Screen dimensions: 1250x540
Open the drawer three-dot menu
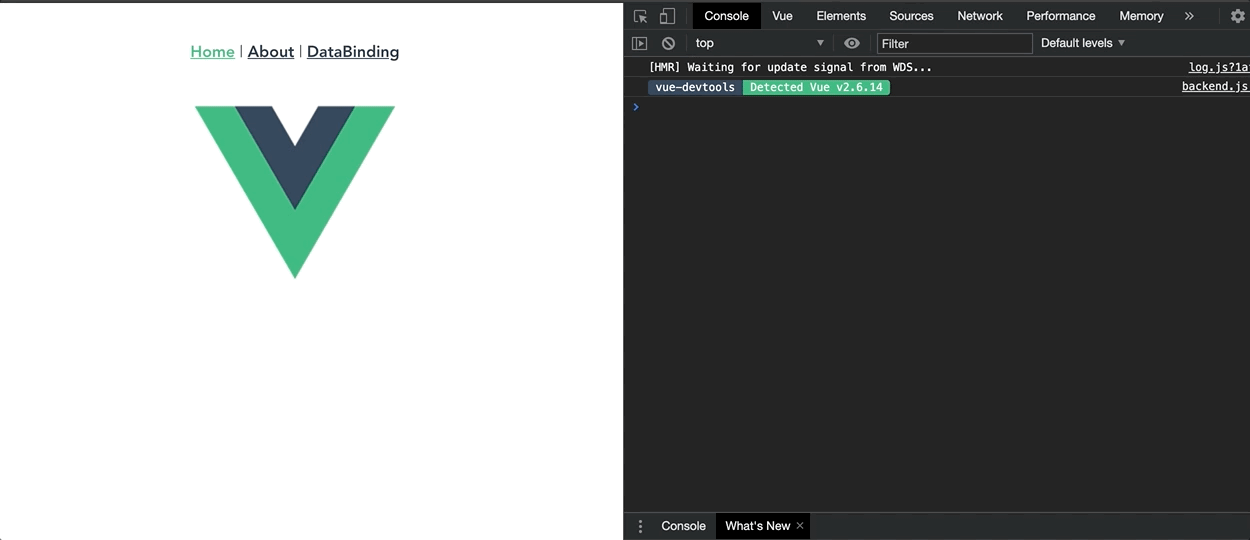pos(641,526)
